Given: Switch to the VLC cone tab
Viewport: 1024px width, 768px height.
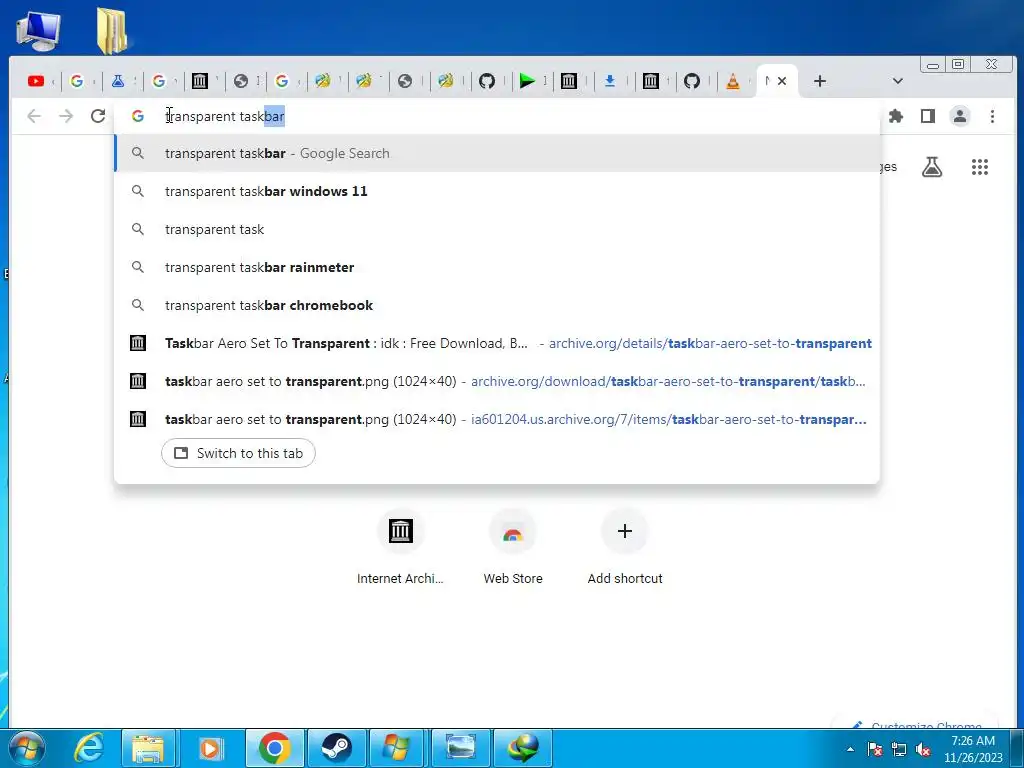Looking at the screenshot, I should (733, 81).
